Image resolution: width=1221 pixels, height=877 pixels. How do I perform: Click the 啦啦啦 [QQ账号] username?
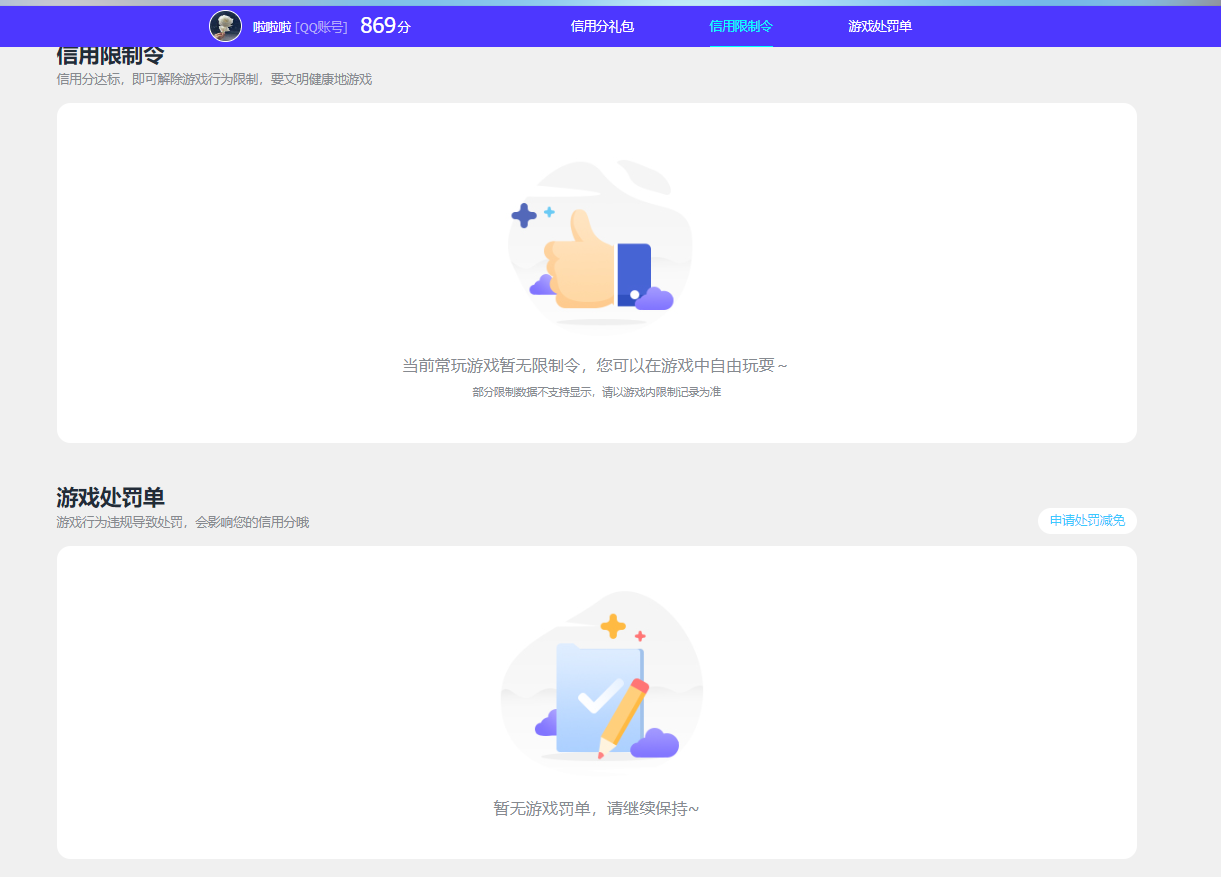pos(300,27)
